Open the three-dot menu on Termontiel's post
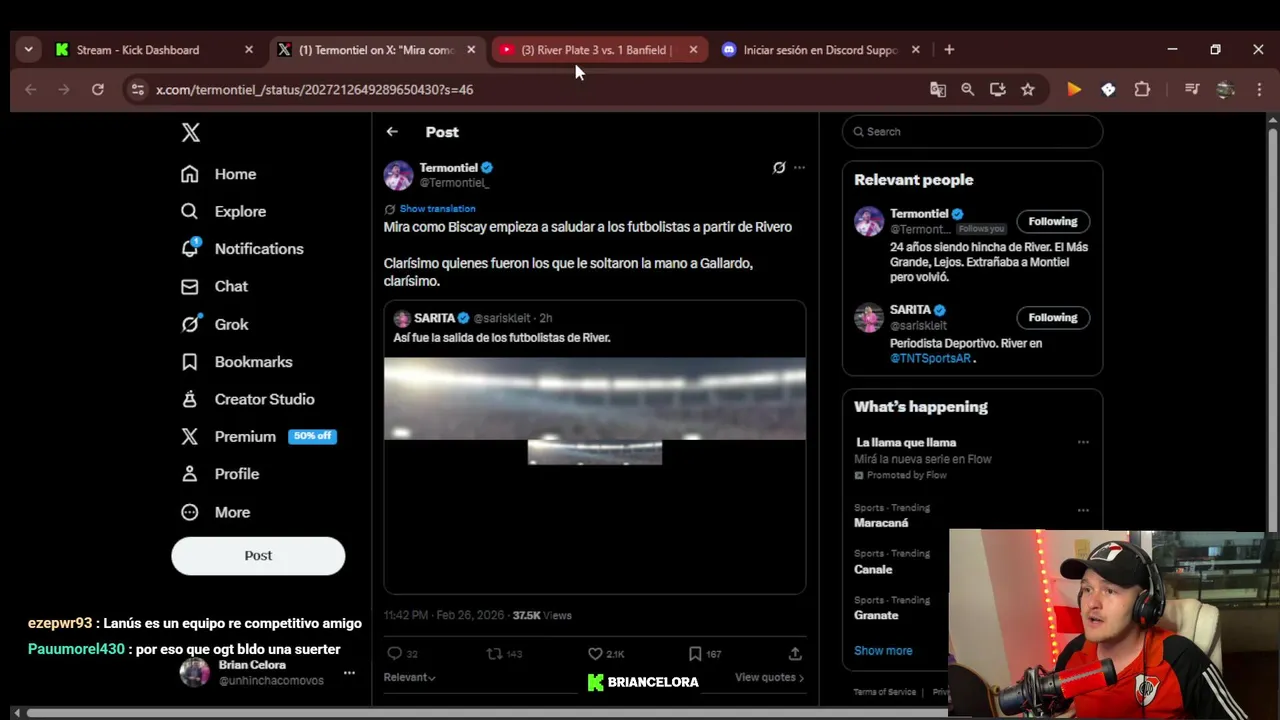Screen dimensions: 1280x720 tap(799, 167)
